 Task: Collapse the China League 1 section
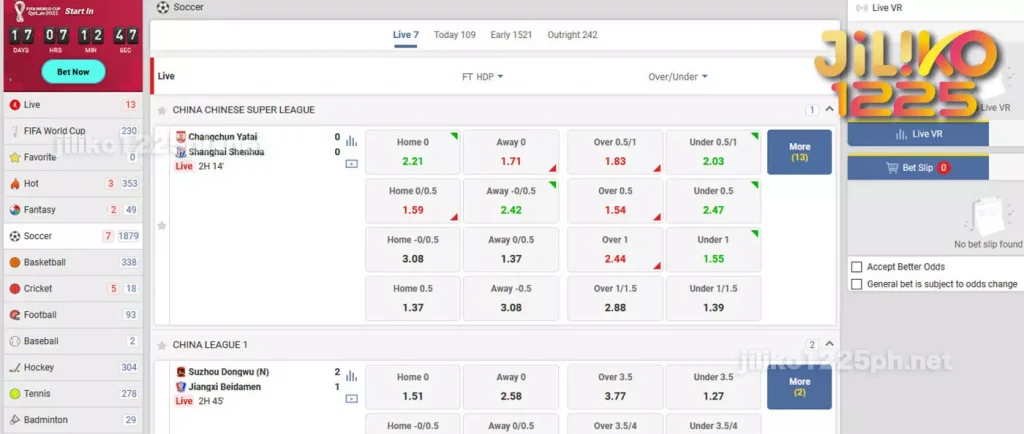(829, 344)
